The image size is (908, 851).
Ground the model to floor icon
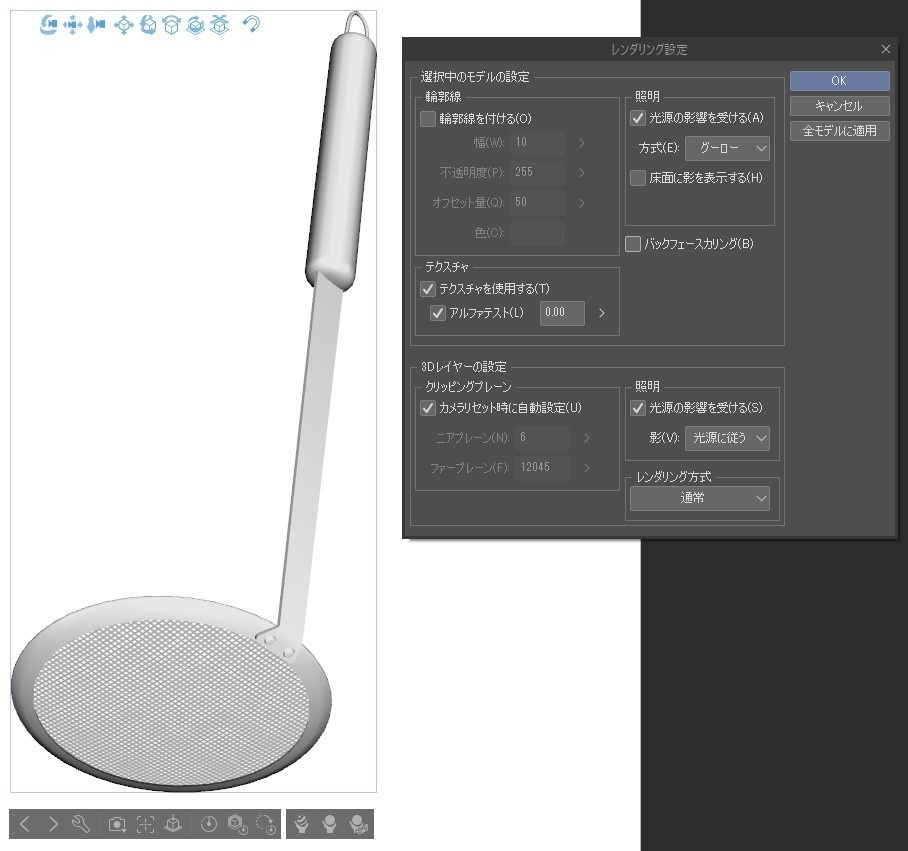[173, 824]
